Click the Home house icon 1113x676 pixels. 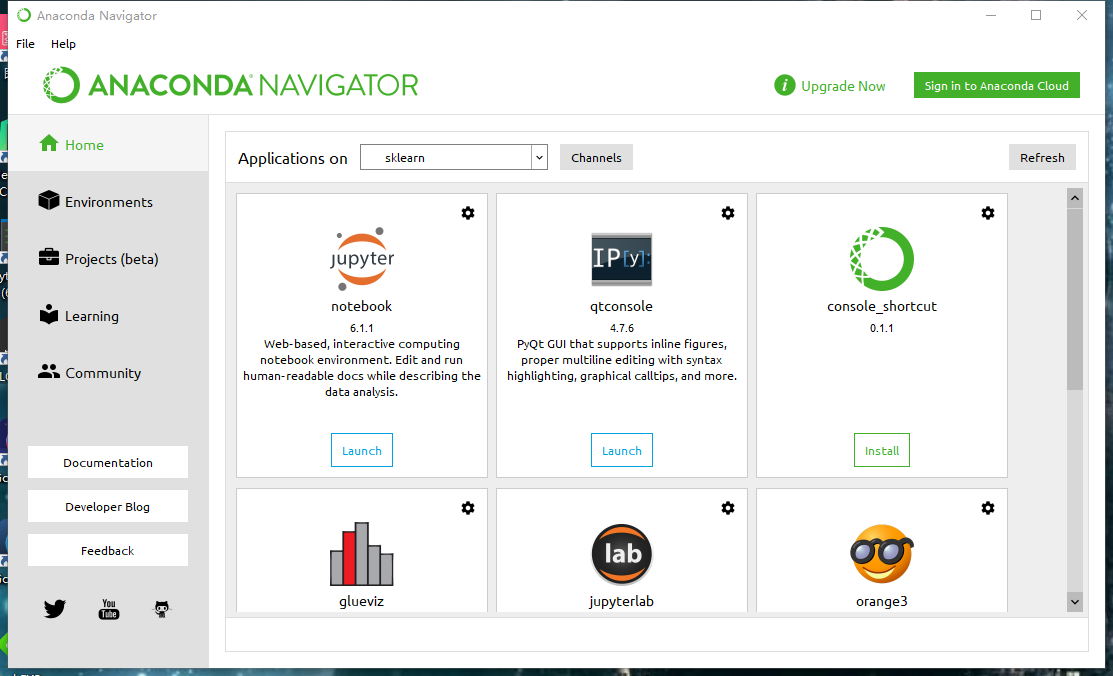point(49,143)
